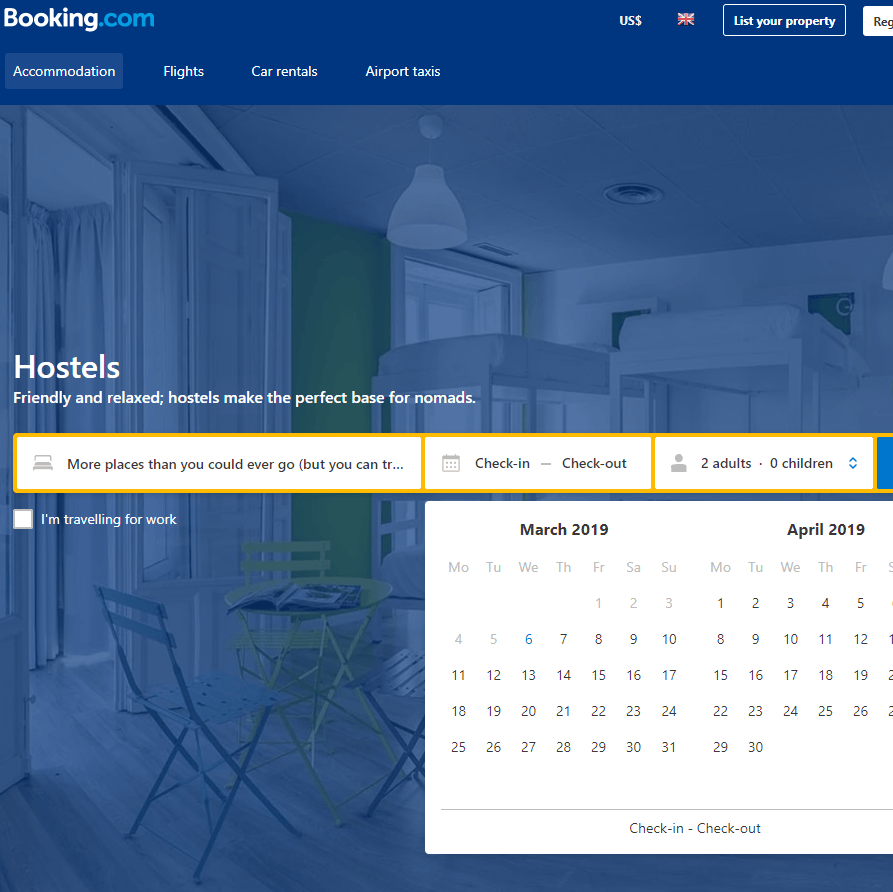Enable the "I'm travelling for work" checkbox

(x=22, y=518)
